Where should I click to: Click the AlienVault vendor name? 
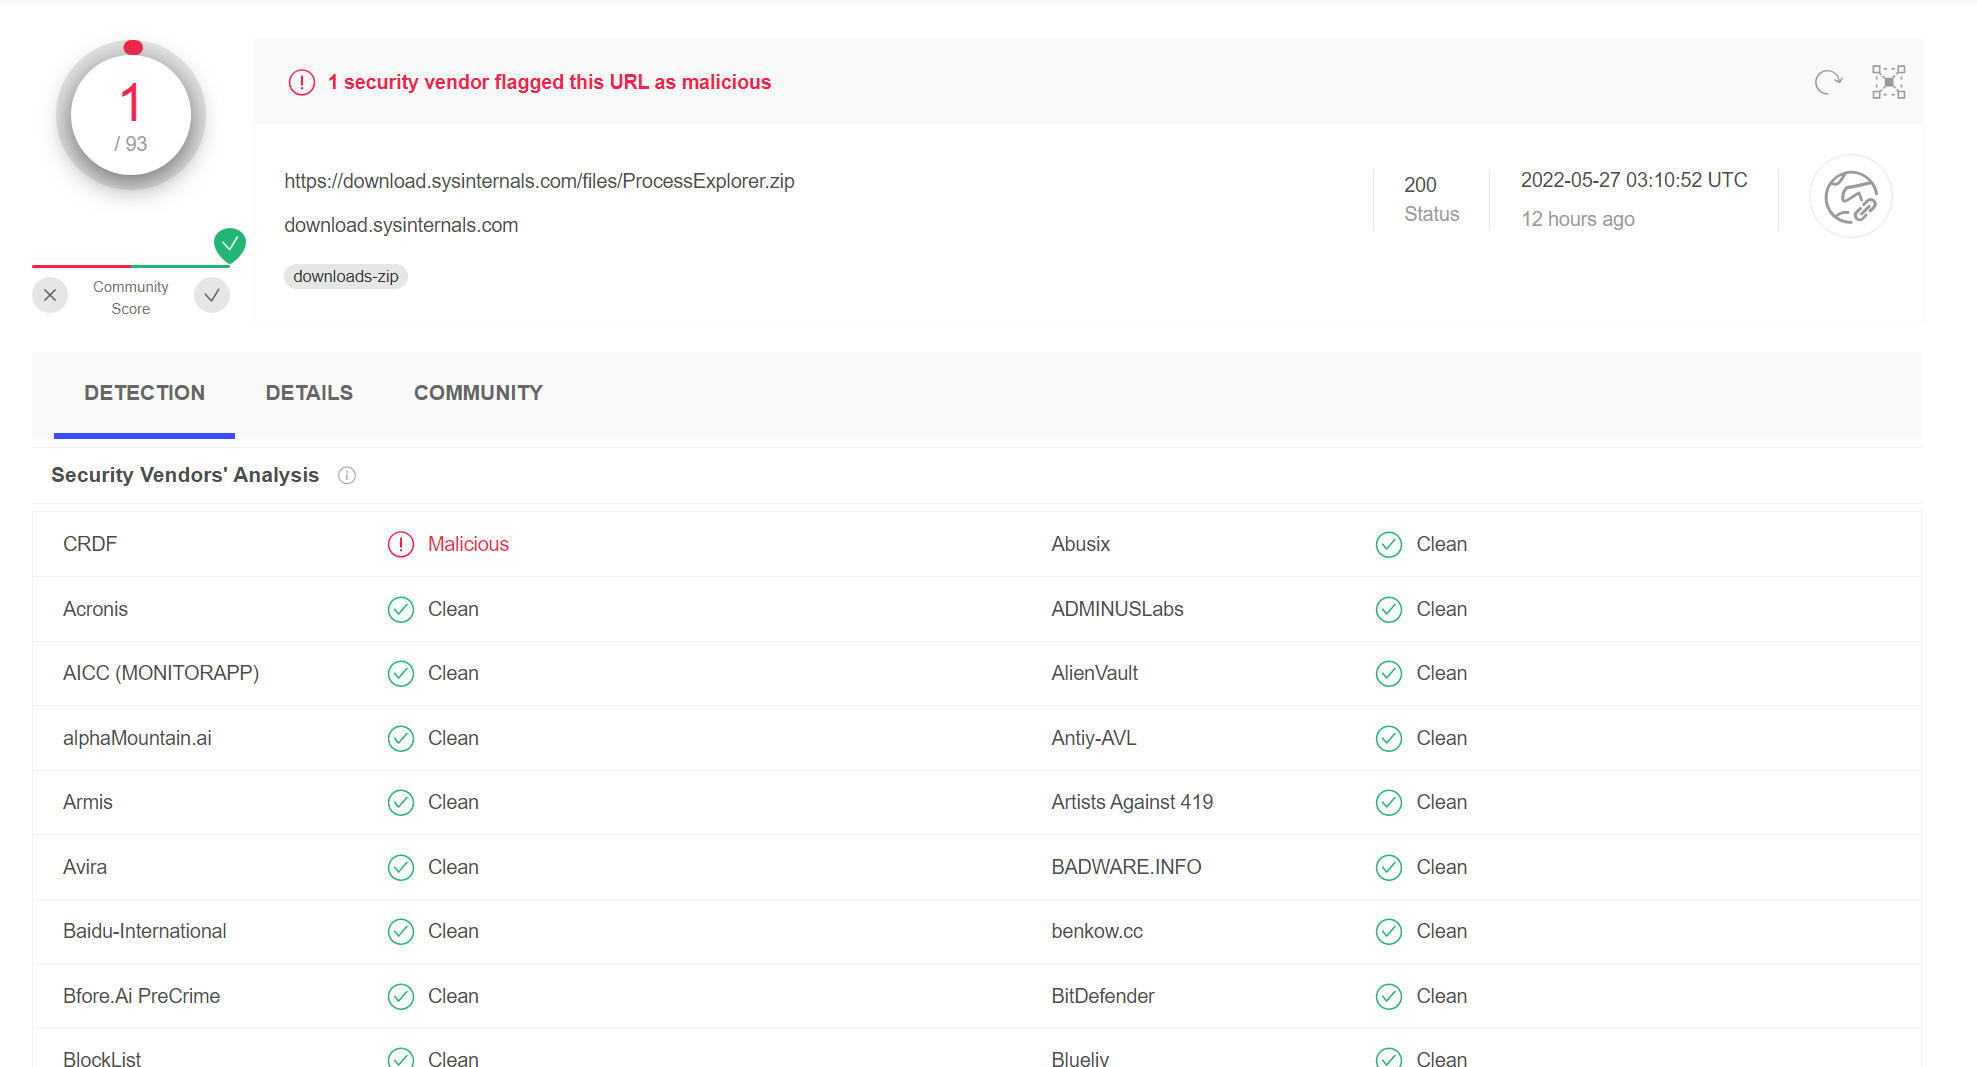1094,673
